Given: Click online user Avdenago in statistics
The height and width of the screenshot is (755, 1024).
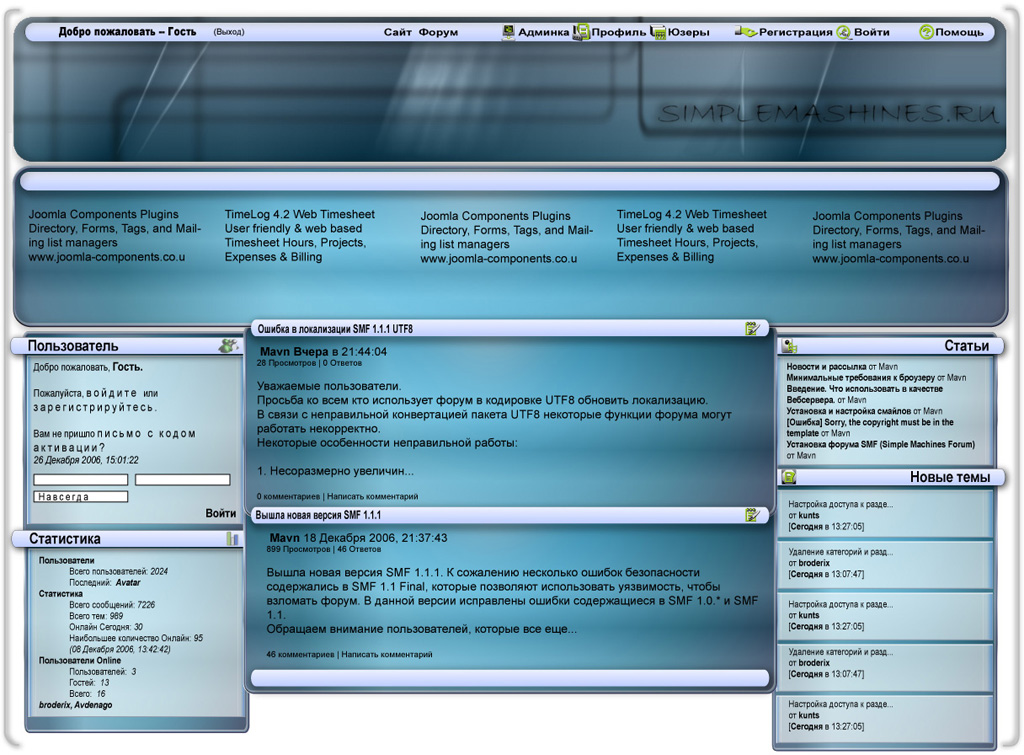Looking at the screenshot, I should tap(93, 705).
